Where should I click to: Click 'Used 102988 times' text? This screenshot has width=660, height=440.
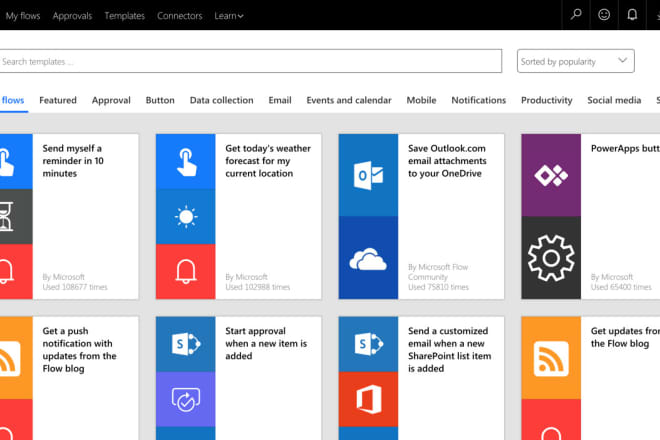[x=258, y=287]
